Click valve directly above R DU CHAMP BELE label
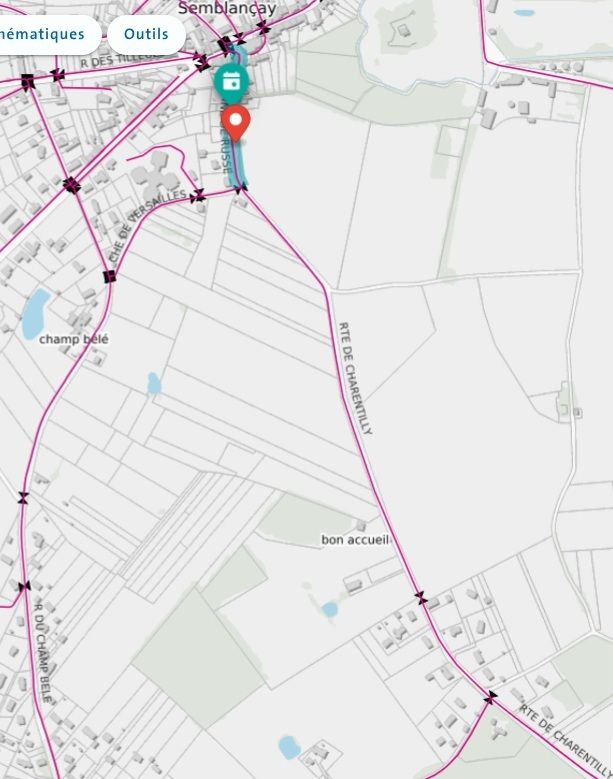The image size is (613, 779). (x=24, y=586)
